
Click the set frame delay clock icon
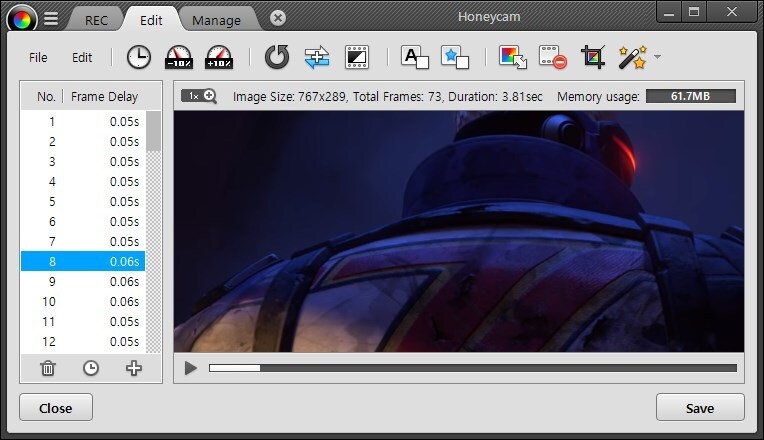point(138,58)
